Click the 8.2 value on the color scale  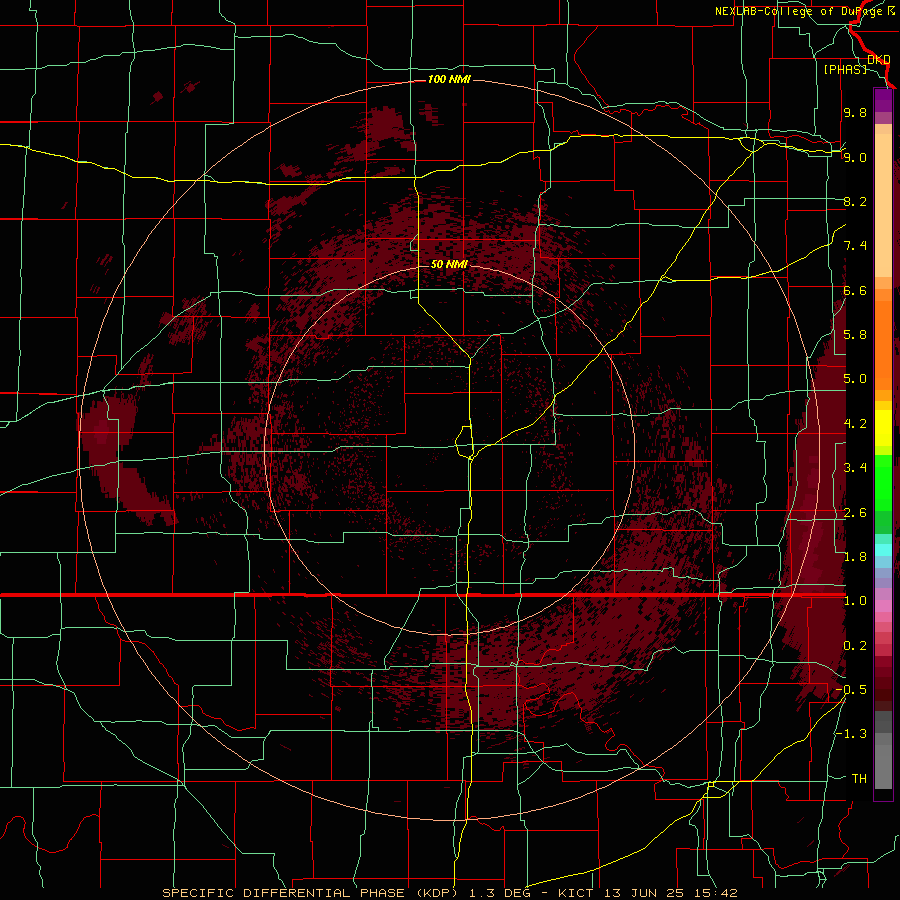855,201
